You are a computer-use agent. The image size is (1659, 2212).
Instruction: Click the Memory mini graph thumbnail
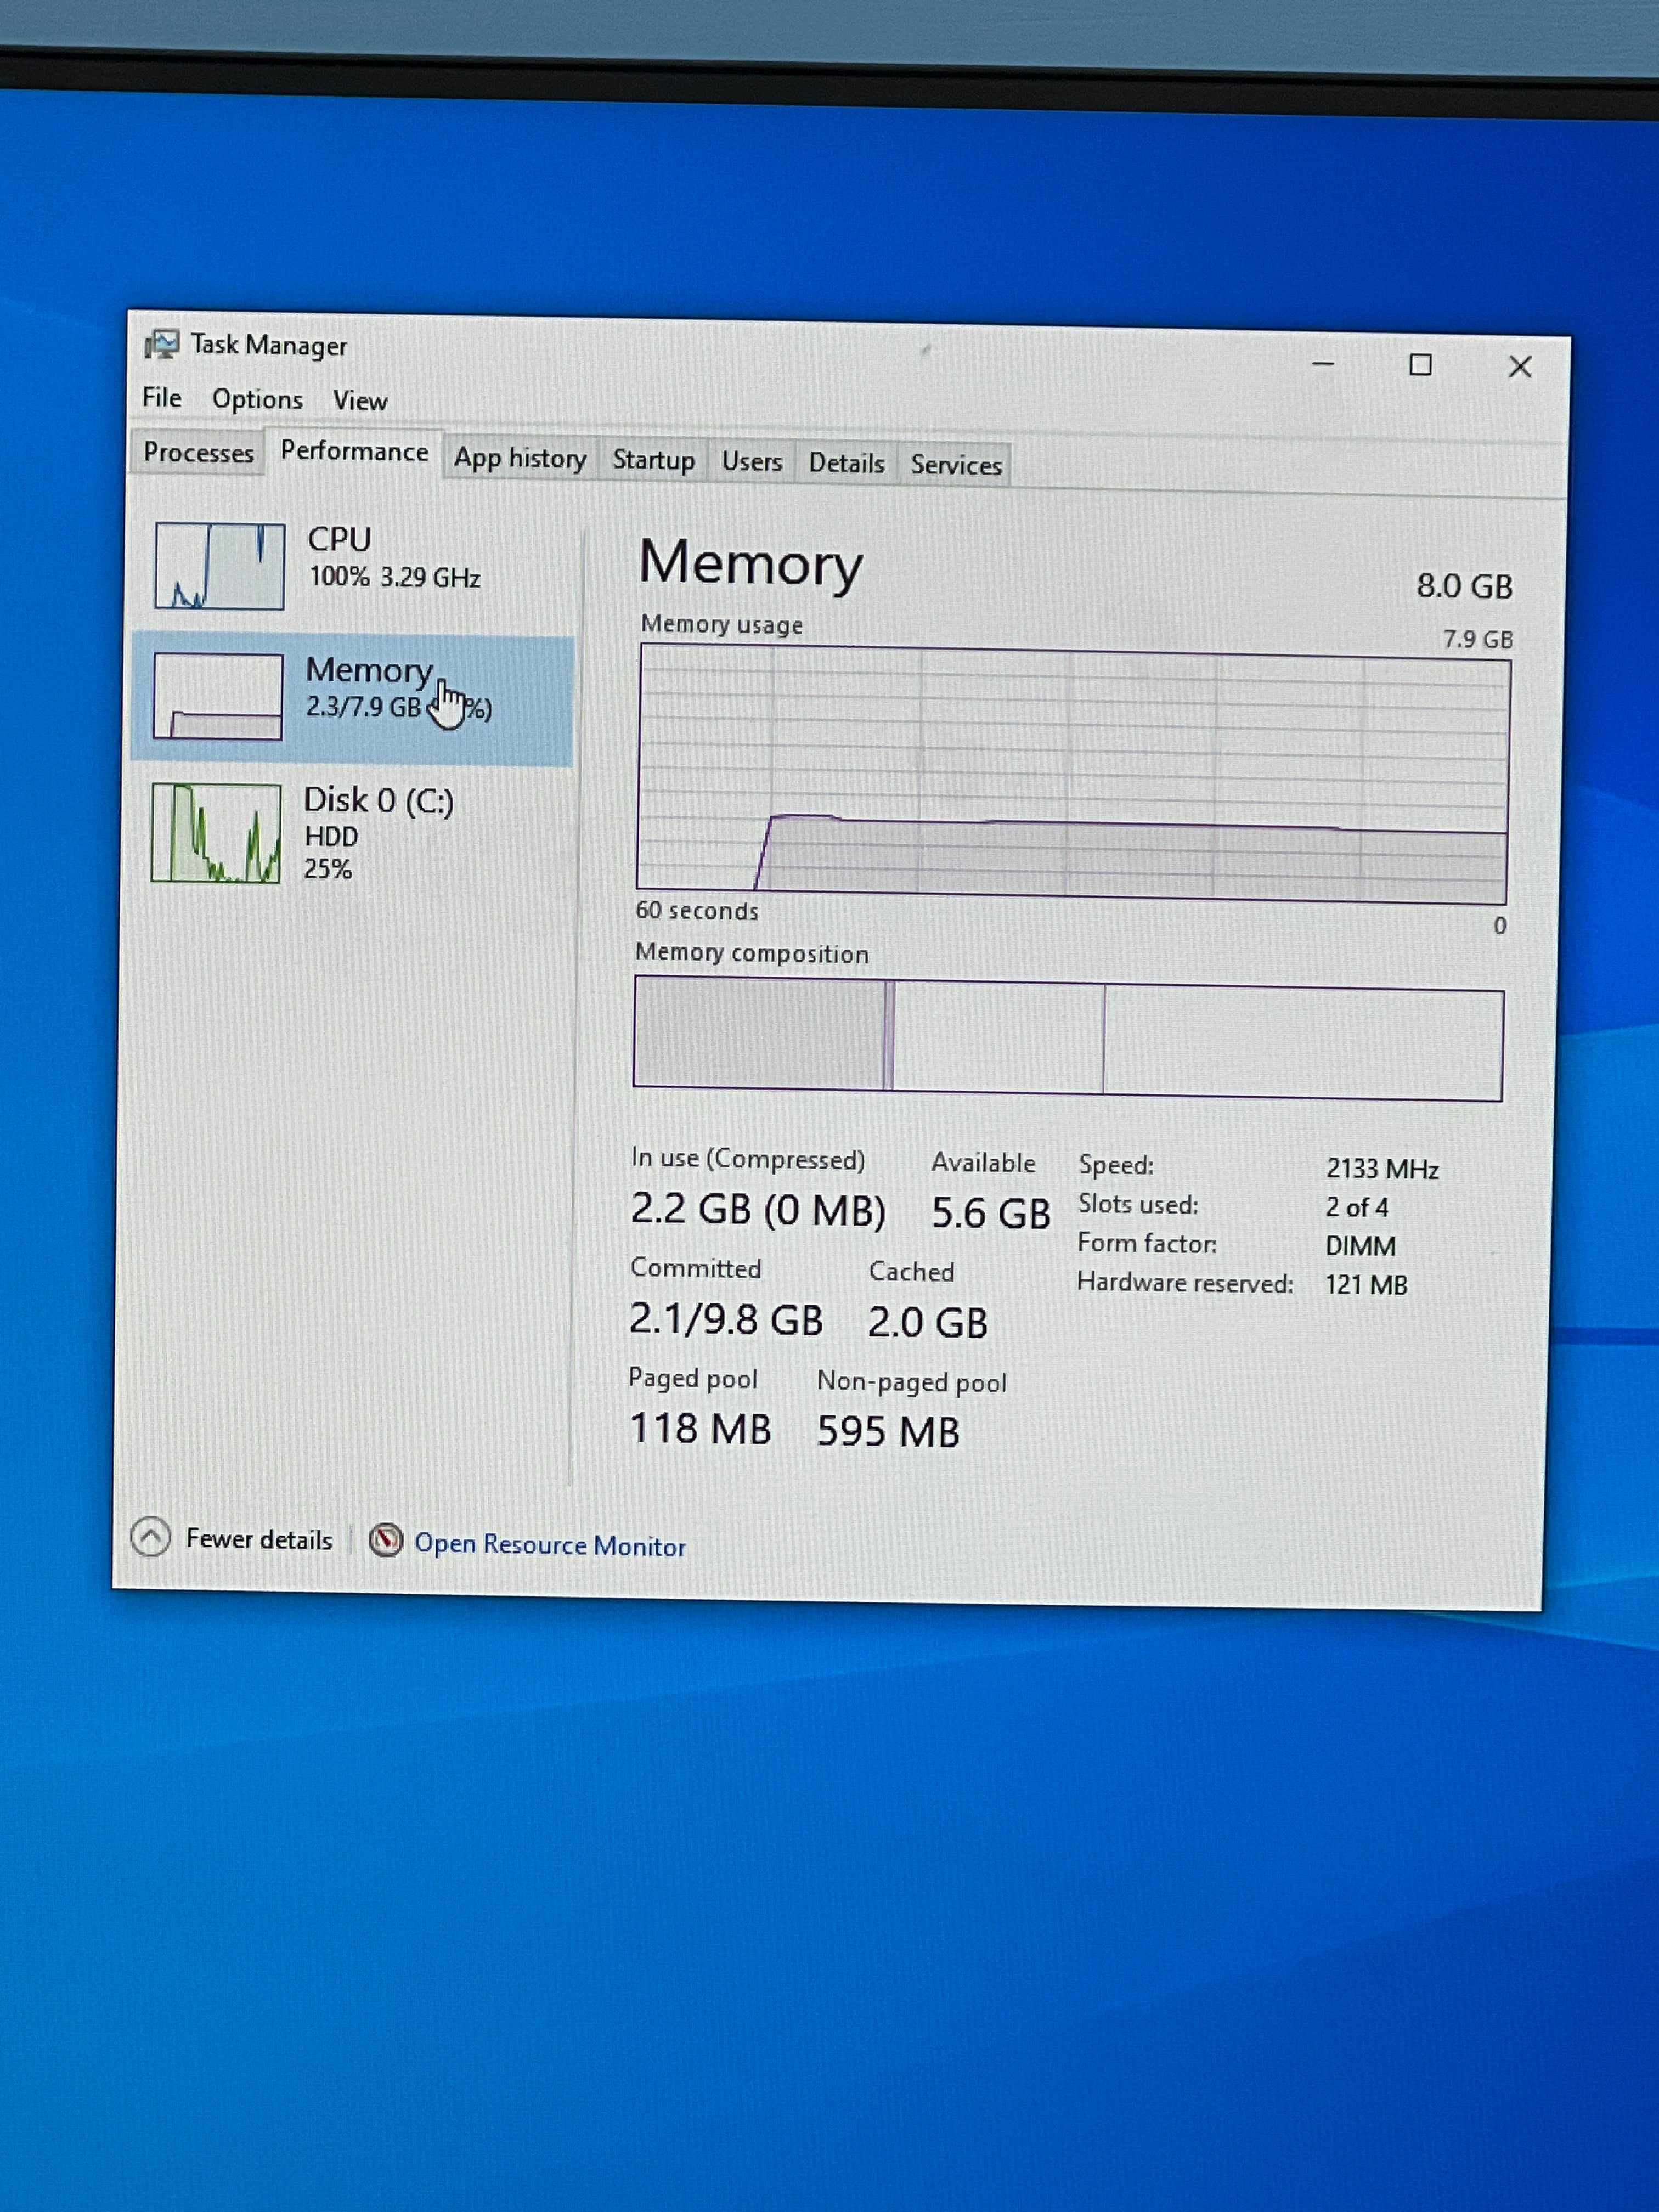218,697
